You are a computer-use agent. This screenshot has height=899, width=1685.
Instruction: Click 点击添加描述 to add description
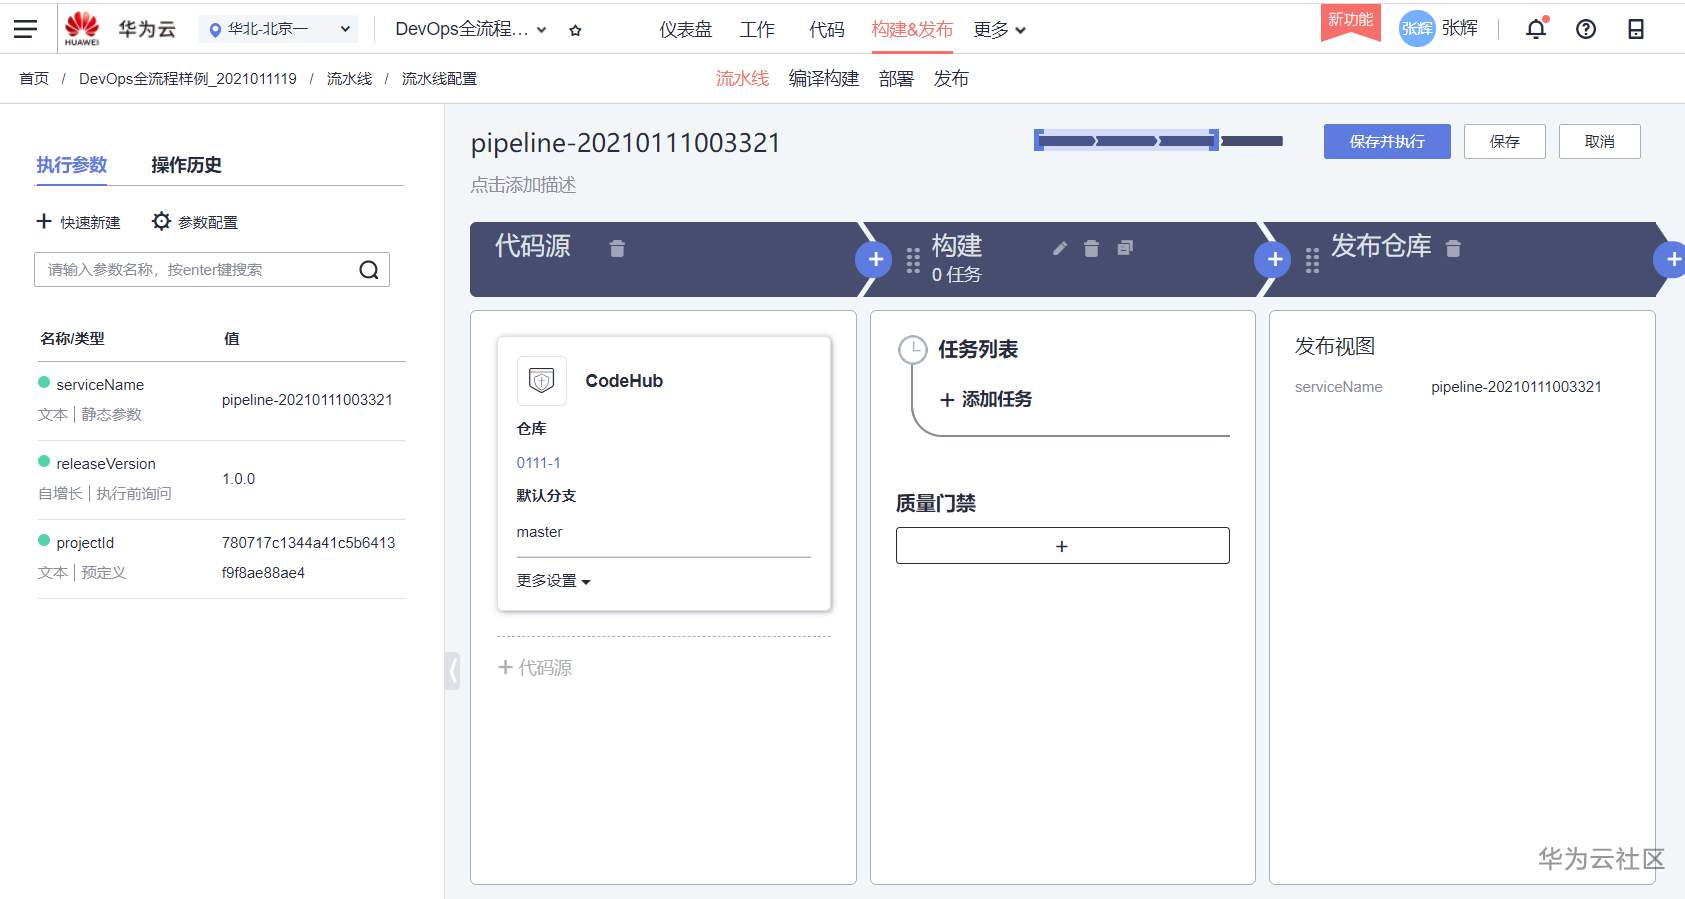pos(523,185)
